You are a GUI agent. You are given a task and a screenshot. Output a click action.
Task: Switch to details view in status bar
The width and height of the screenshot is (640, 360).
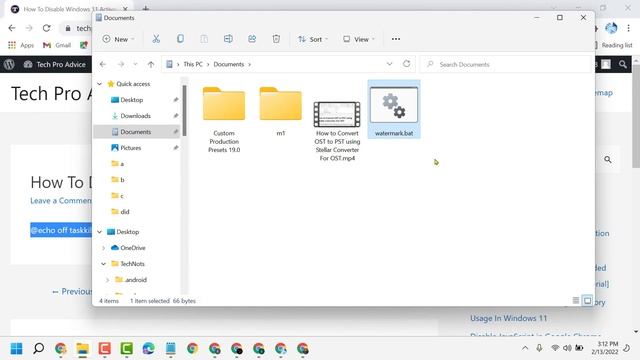pyautogui.click(x=576, y=301)
